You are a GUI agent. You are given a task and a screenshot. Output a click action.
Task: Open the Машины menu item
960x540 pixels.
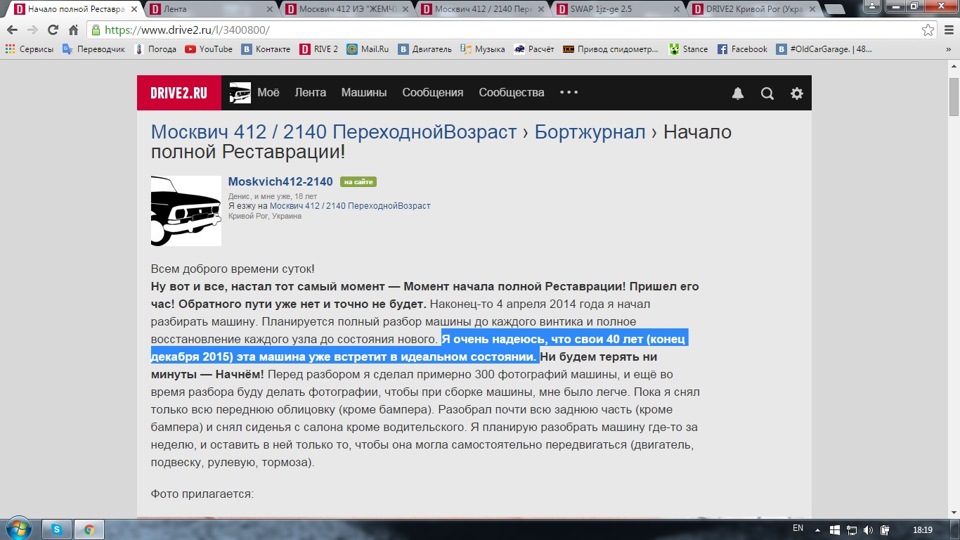(364, 92)
